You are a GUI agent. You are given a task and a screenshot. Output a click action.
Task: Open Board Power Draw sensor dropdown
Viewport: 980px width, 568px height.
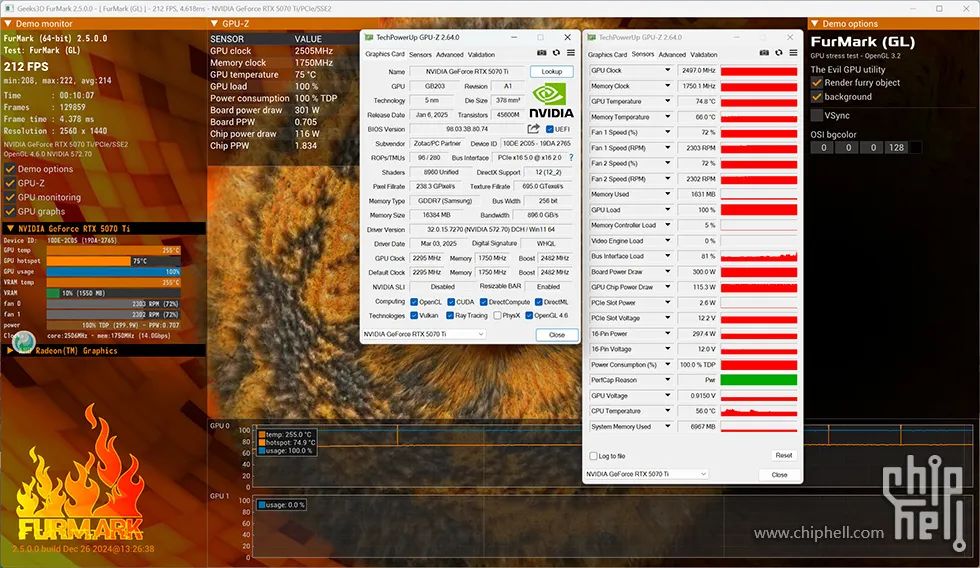pyautogui.click(x=668, y=272)
